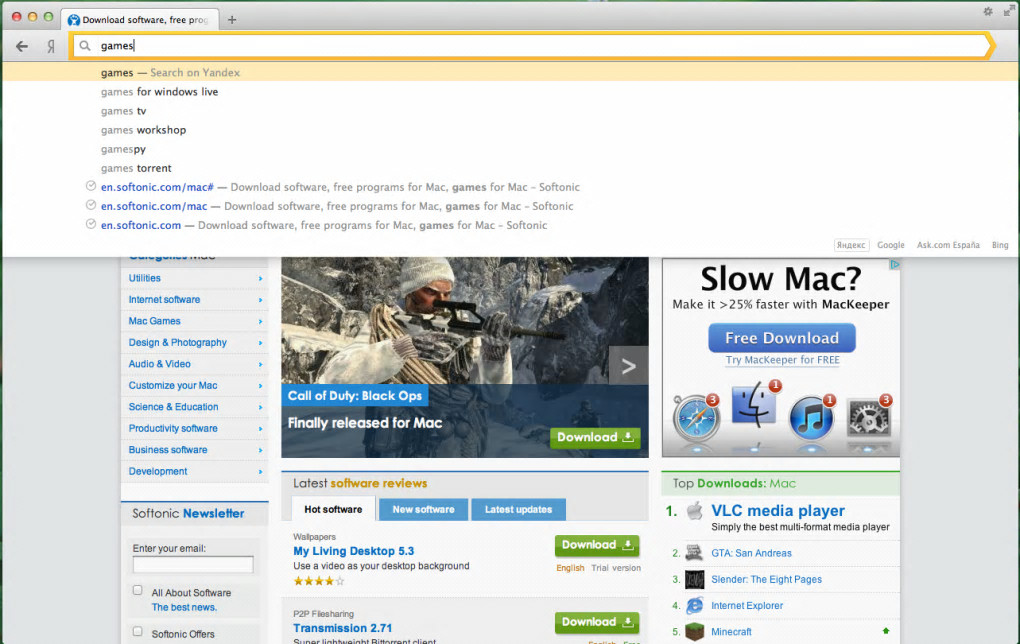Click Download for Transmission 2.71
Viewport: 1020px width, 644px height.
point(597,623)
